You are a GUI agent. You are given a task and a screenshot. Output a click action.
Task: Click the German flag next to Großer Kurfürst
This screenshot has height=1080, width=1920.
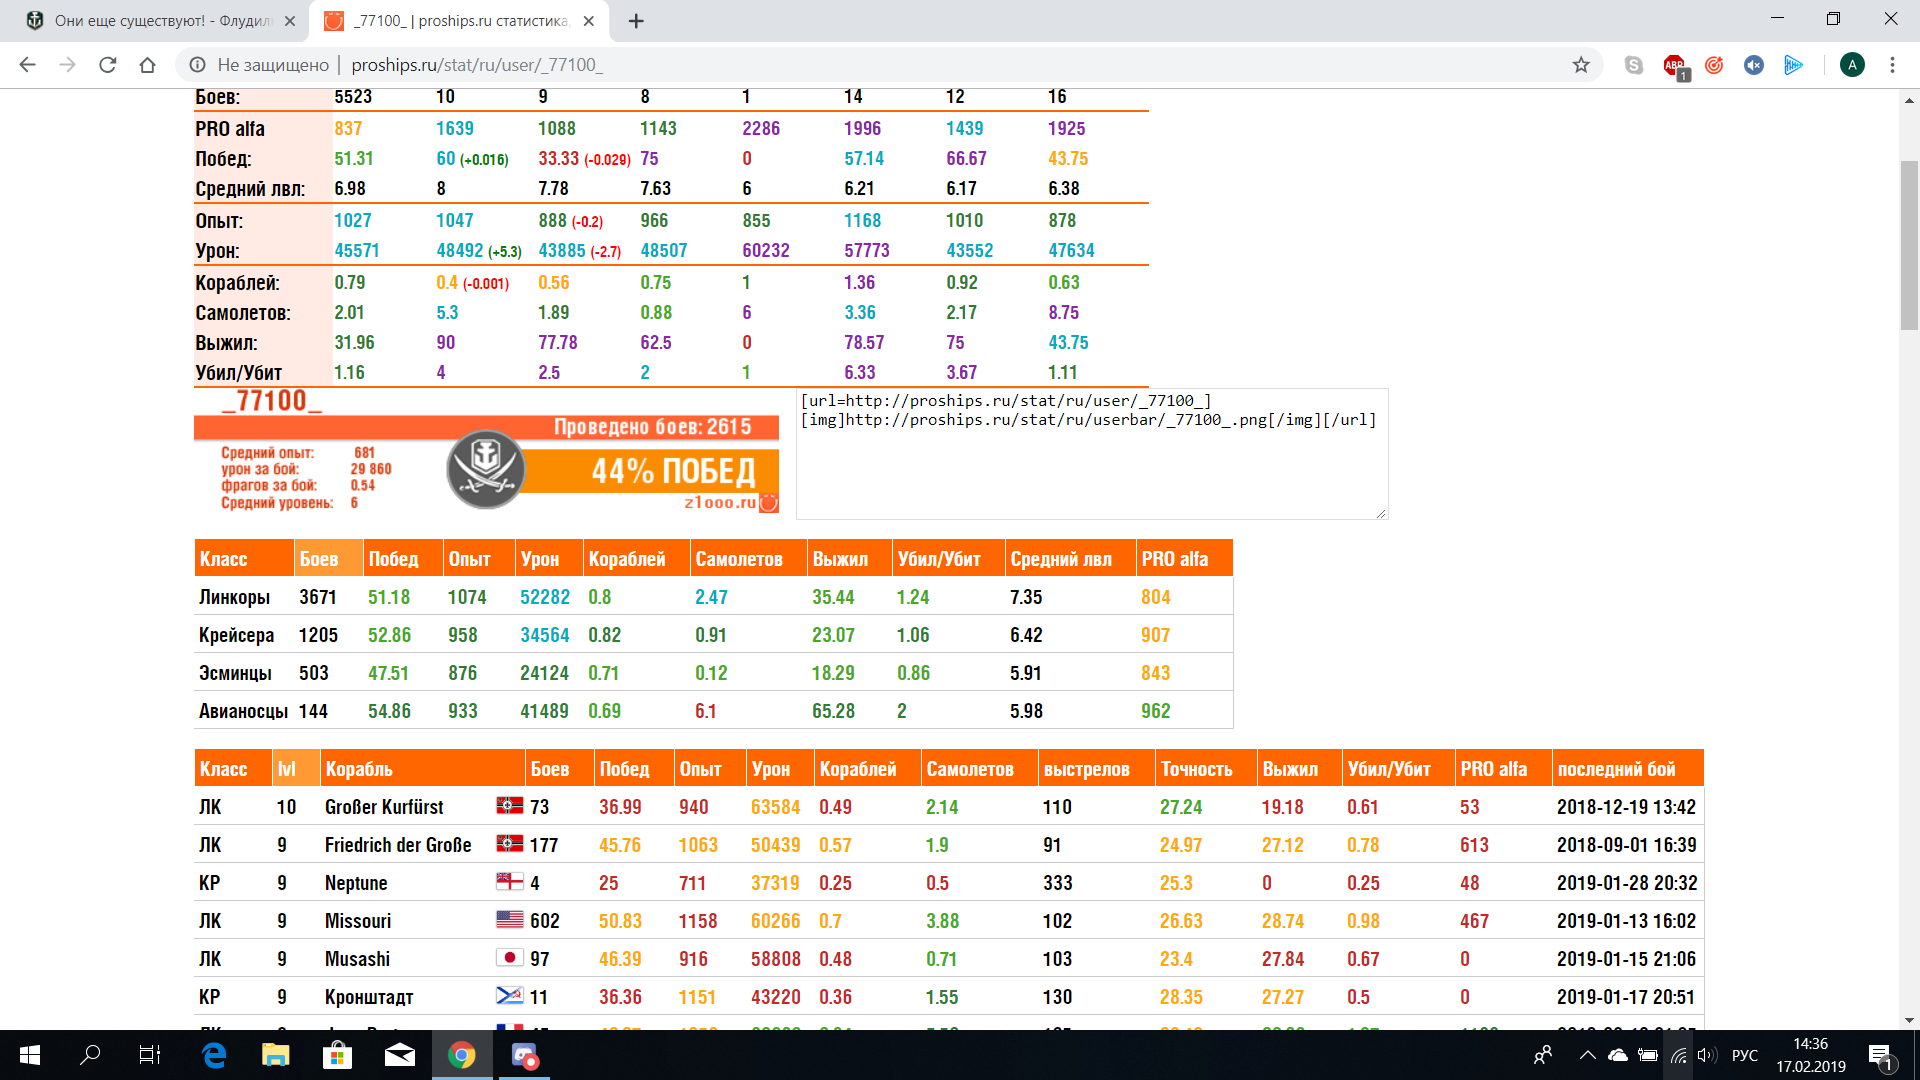point(510,805)
